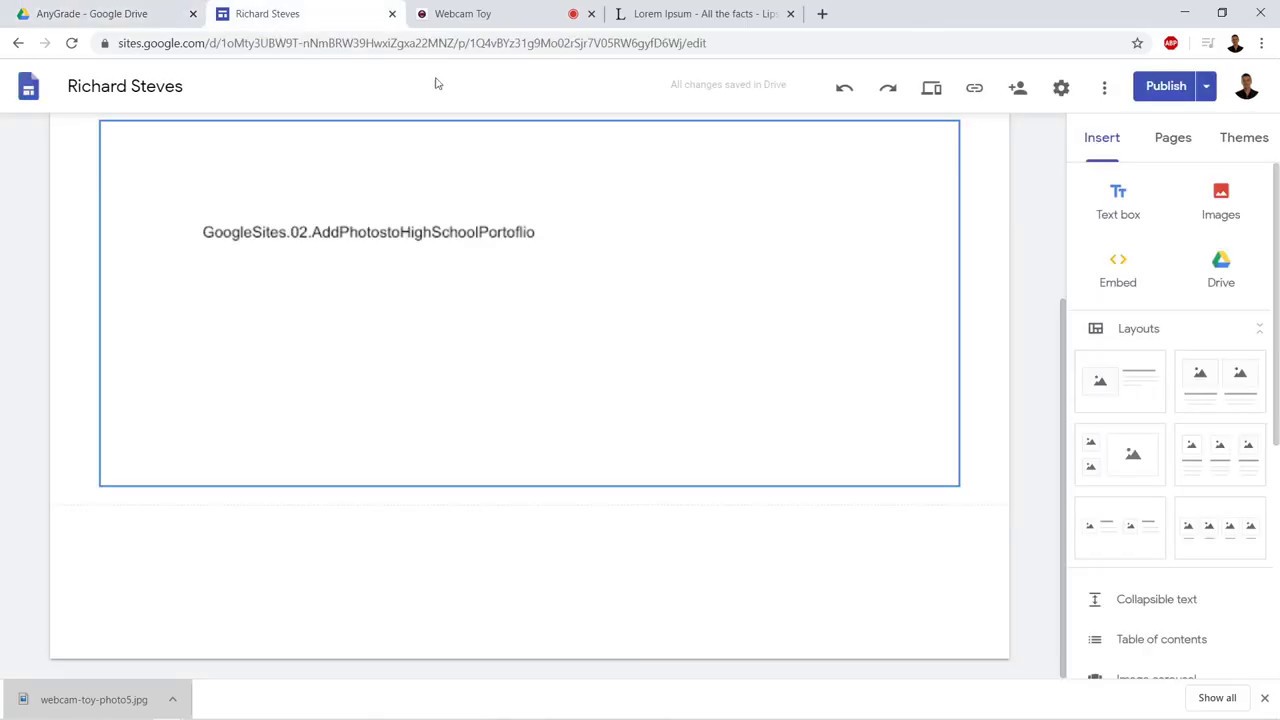Open the Preview devices icon

pos(931,87)
